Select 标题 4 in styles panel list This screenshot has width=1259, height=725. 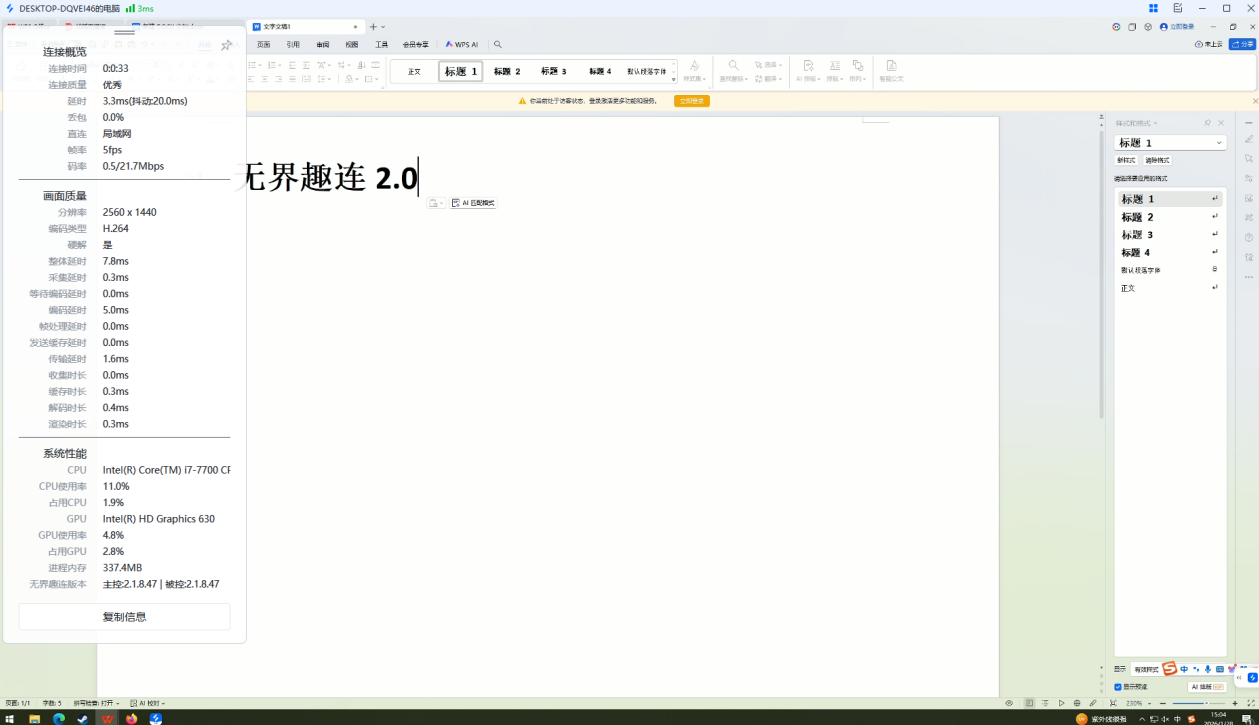point(1170,253)
